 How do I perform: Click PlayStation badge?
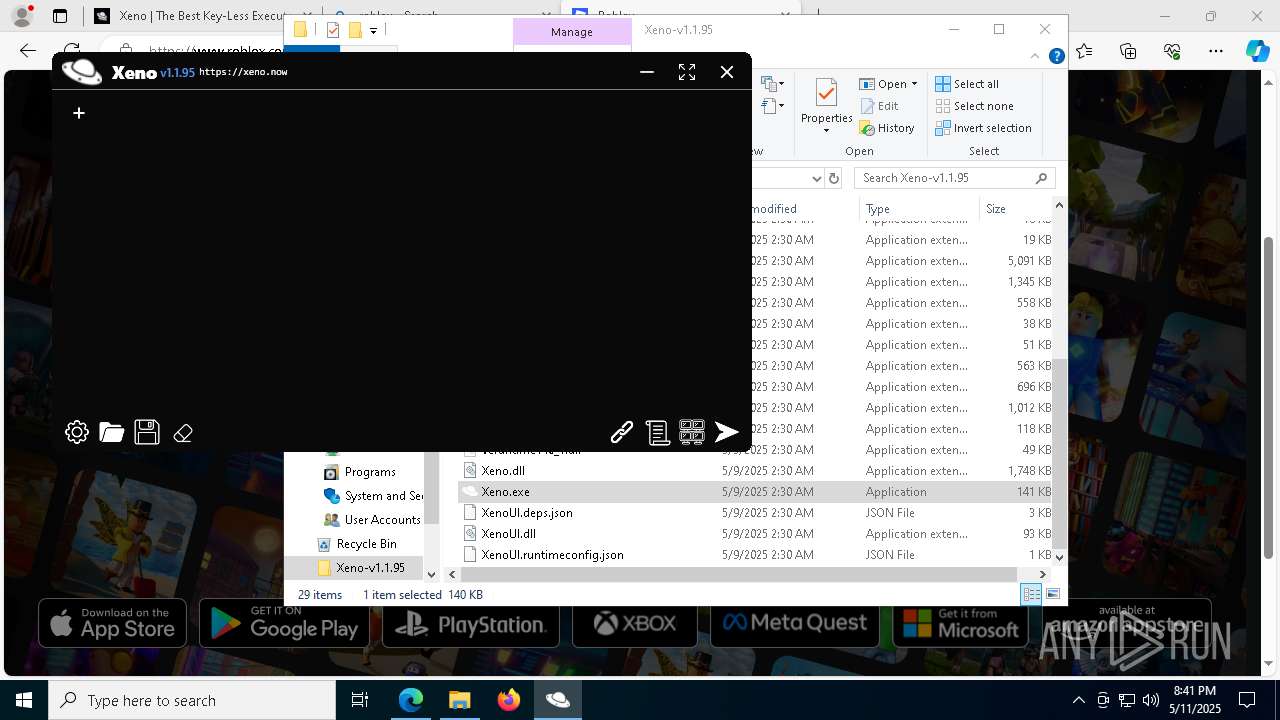tap(470, 624)
